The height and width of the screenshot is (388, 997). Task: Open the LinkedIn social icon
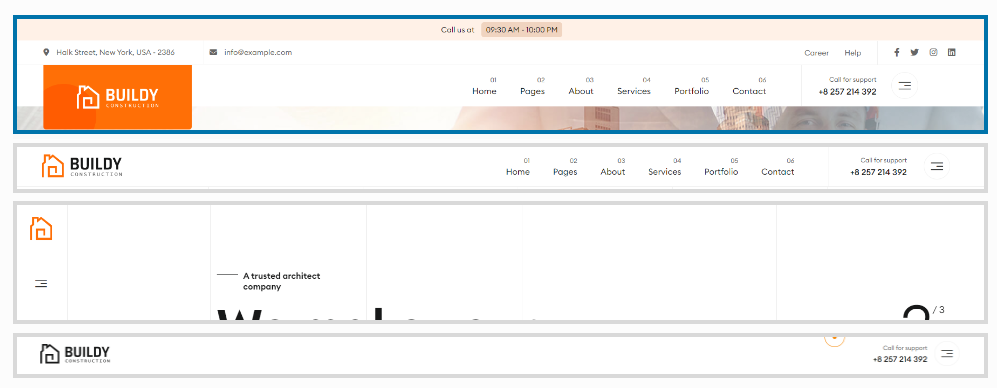(x=951, y=53)
